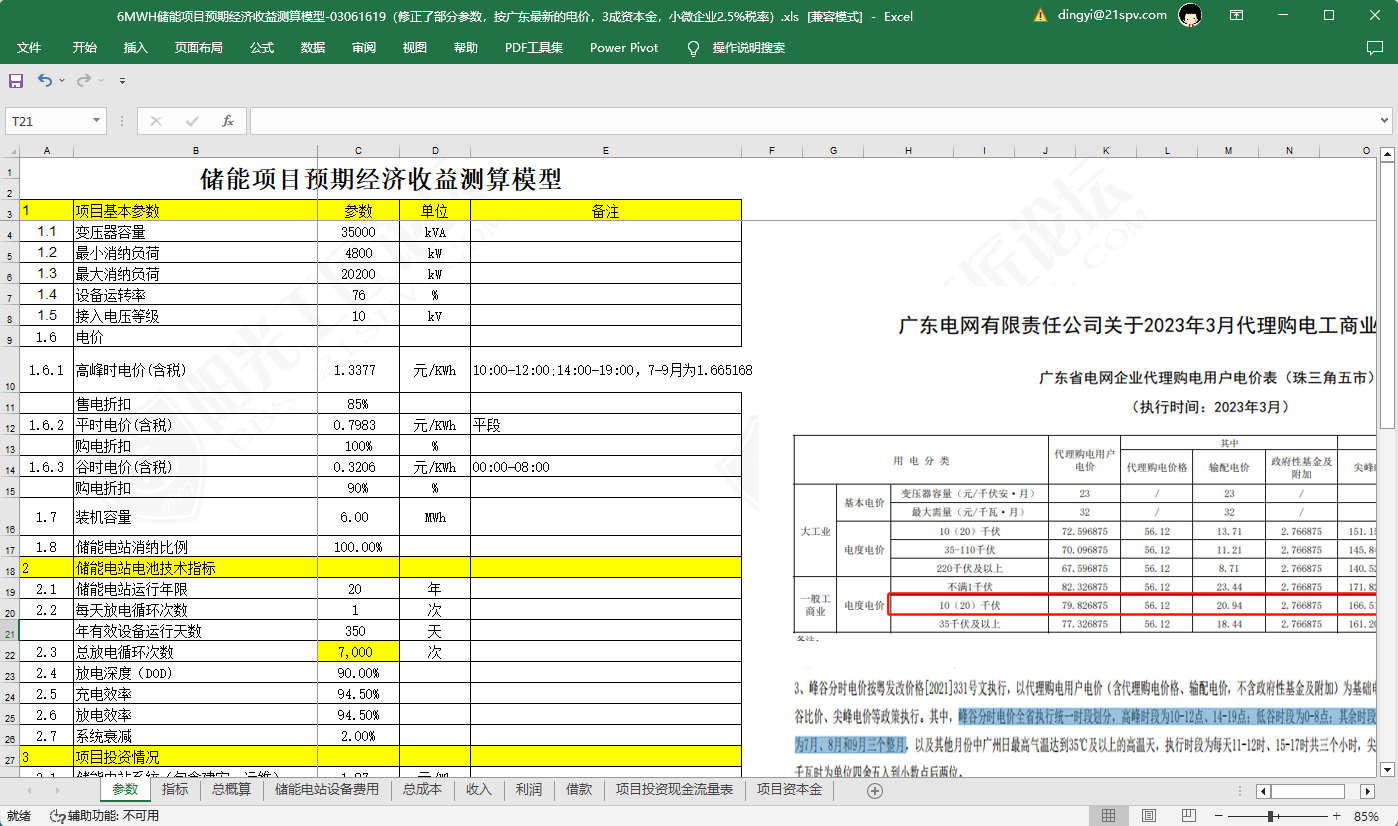Switch to the 利润 sheet tab
The height and width of the screenshot is (826, 1398).
click(529, 789)
